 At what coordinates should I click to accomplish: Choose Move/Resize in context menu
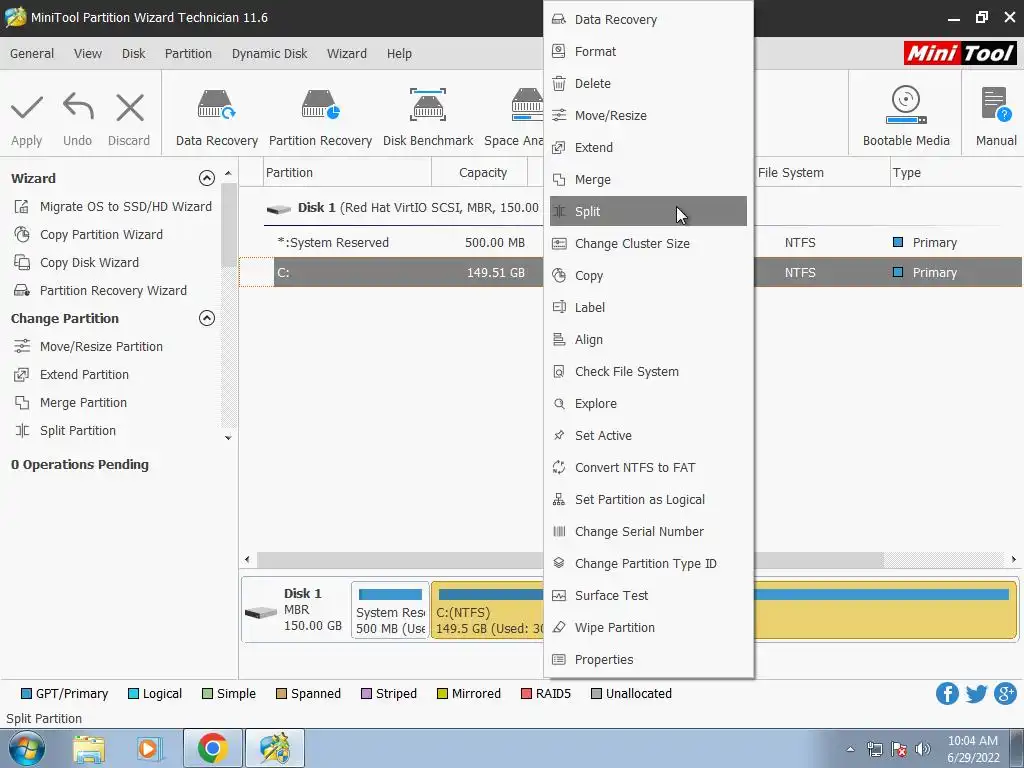pos(648,116)
